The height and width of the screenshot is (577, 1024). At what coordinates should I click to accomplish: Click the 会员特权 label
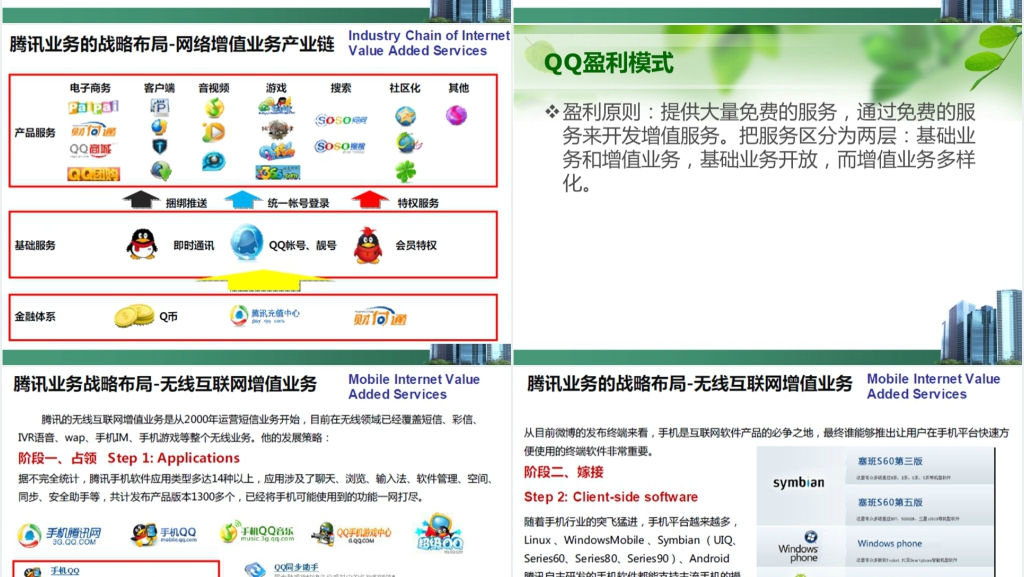pyautogui.click(x=416, y=245)
